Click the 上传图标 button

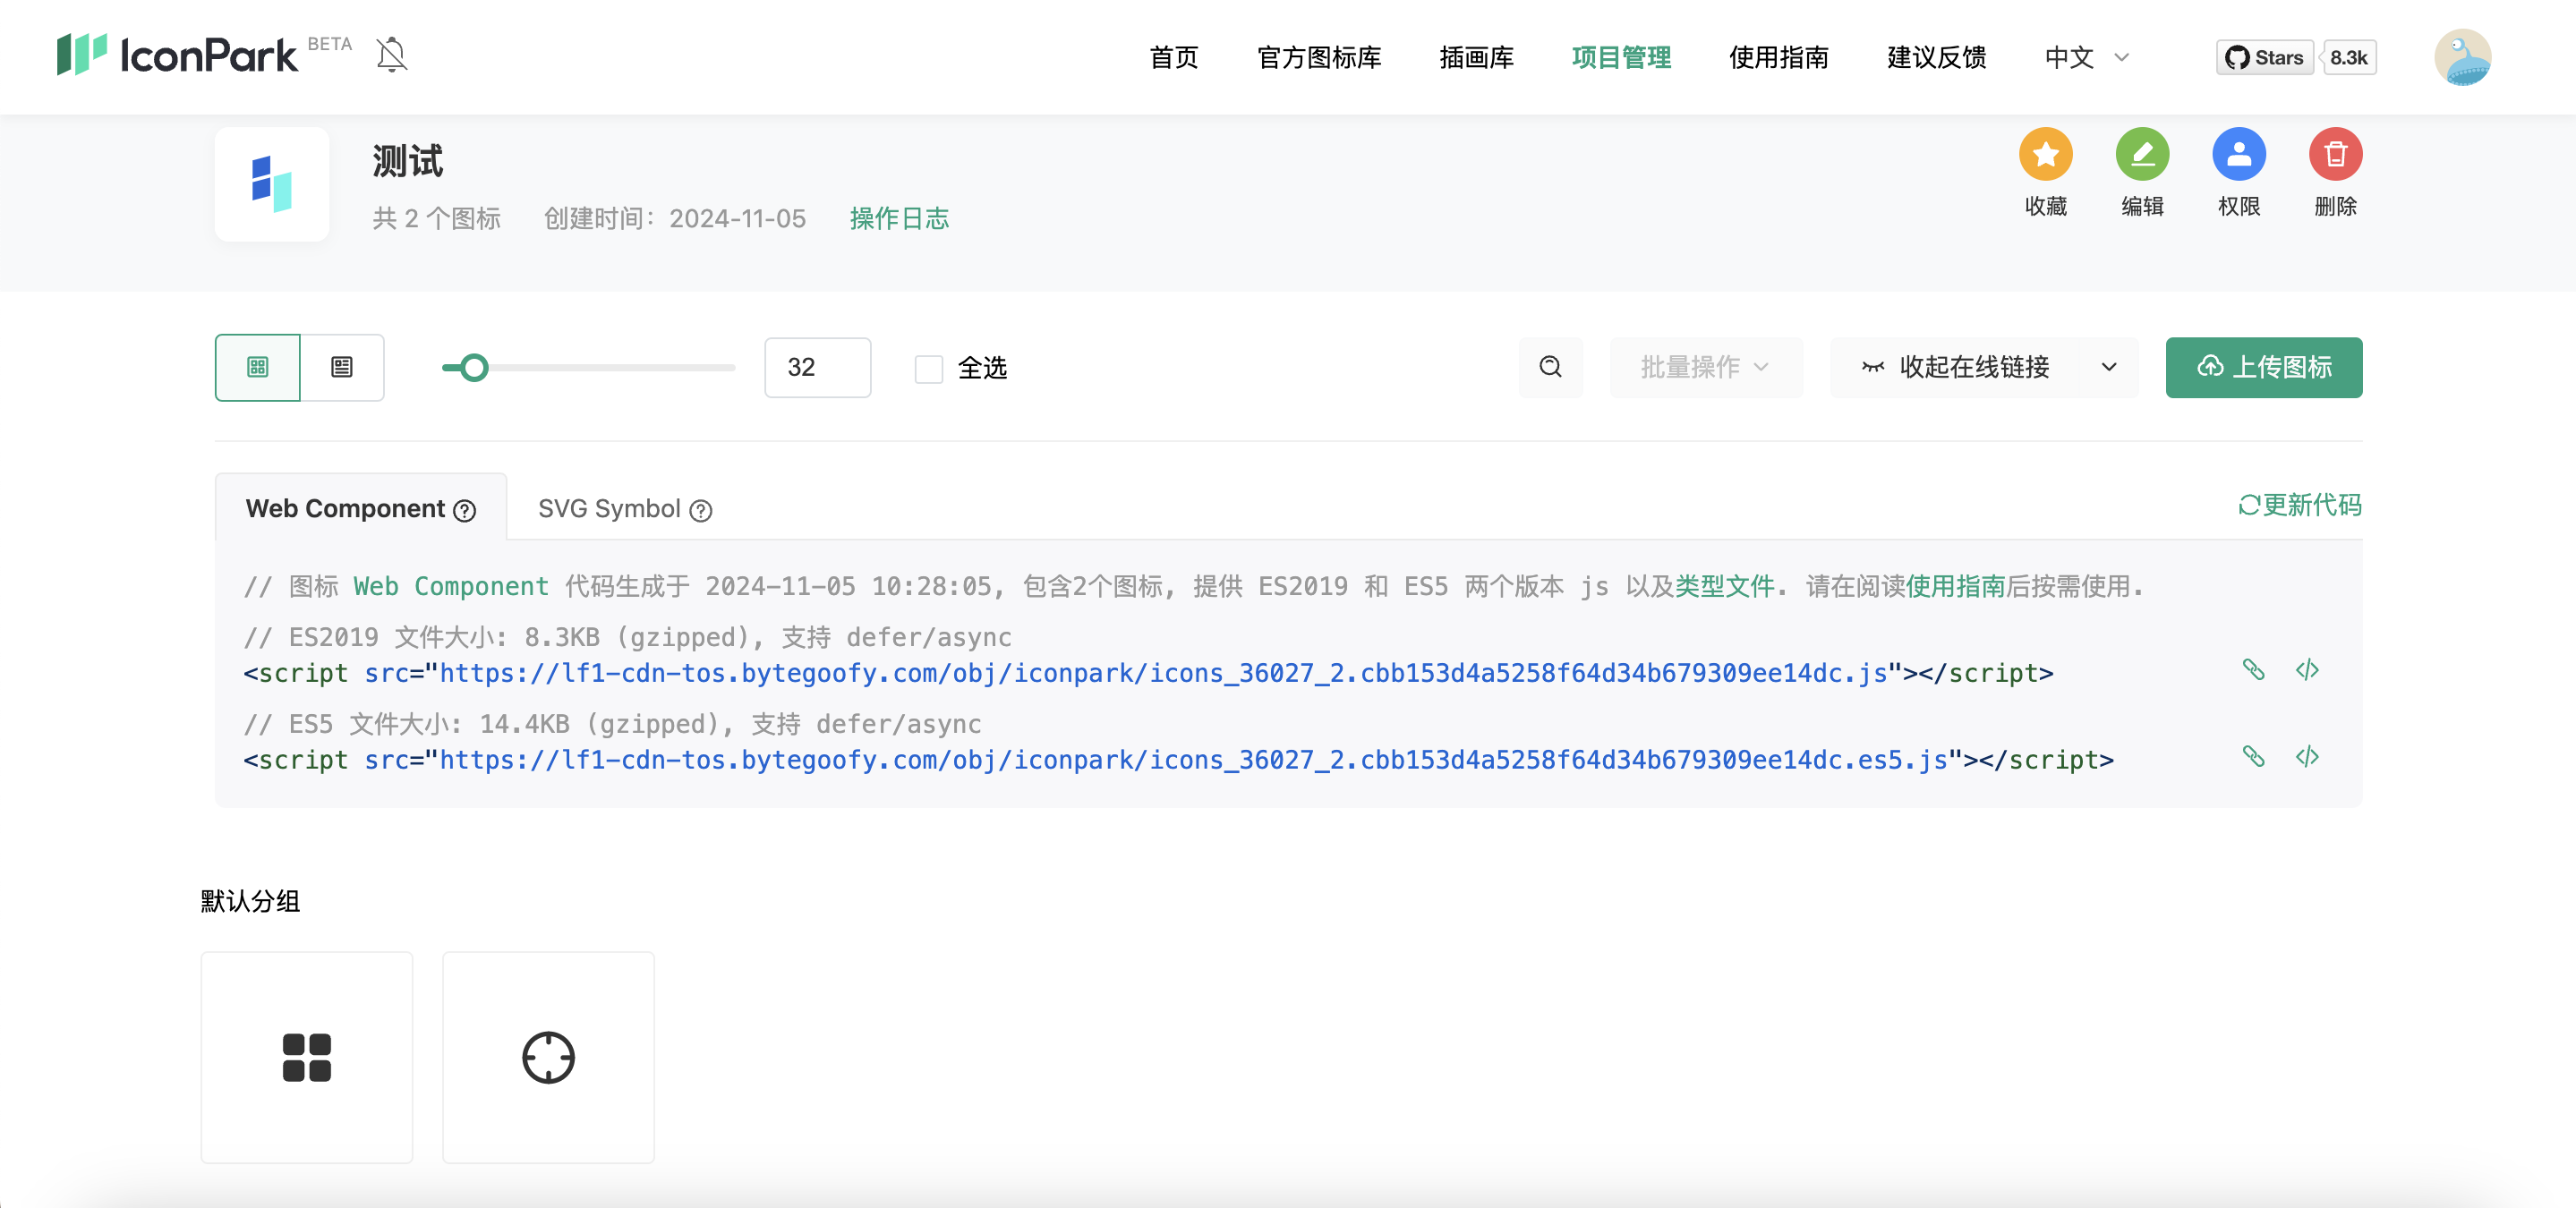point(2263,367)
